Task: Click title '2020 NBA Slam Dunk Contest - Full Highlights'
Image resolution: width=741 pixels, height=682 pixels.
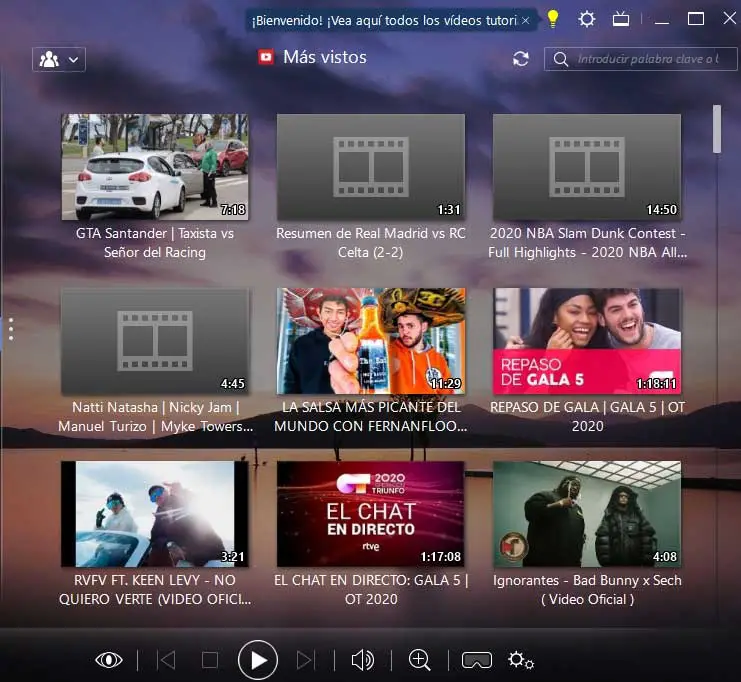Action: coord(587,243)
